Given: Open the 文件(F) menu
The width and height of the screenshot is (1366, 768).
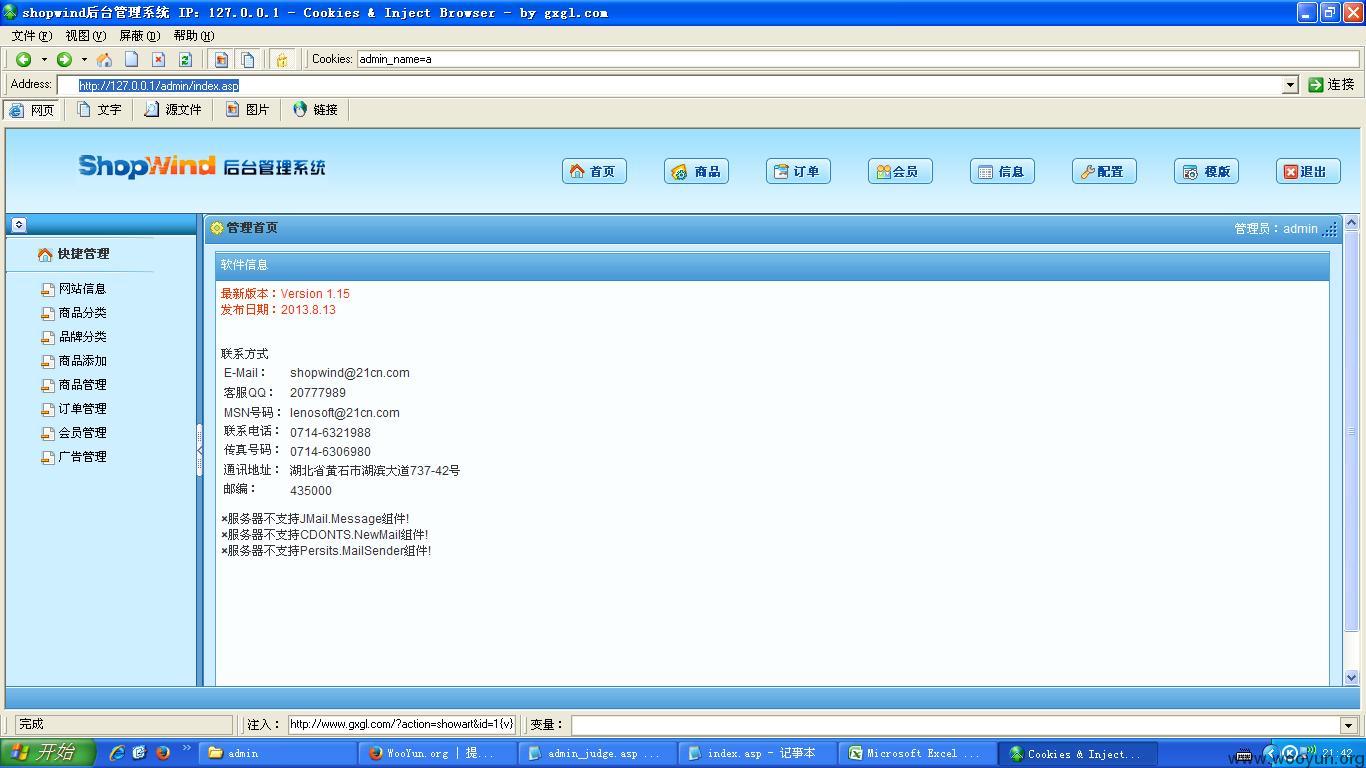Looking at the screenshot, I should (x=31, y=36).
